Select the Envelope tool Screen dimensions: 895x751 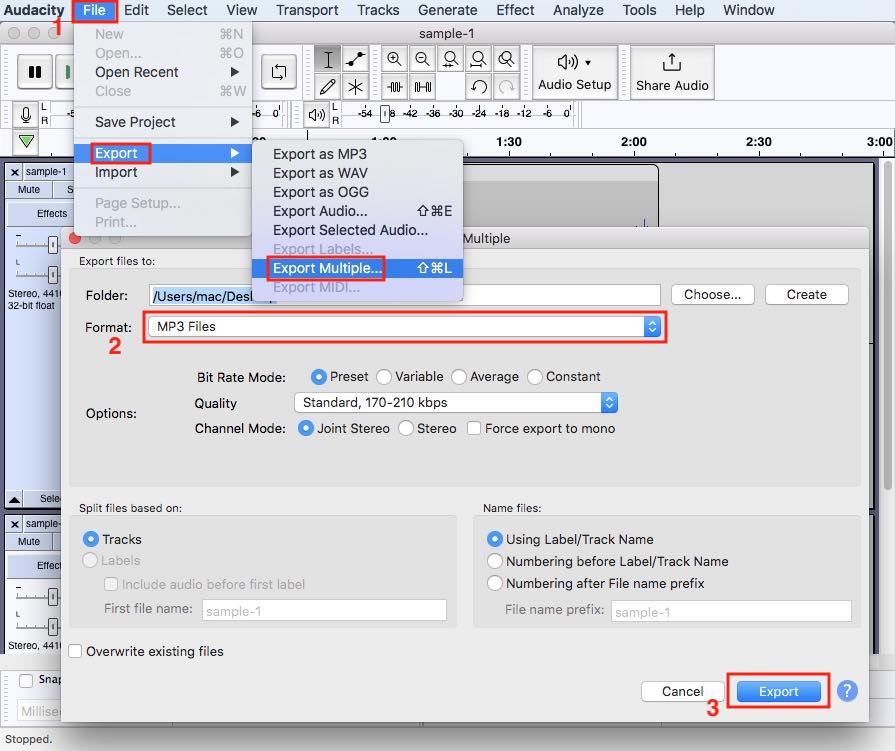click(x=355, y=59)
